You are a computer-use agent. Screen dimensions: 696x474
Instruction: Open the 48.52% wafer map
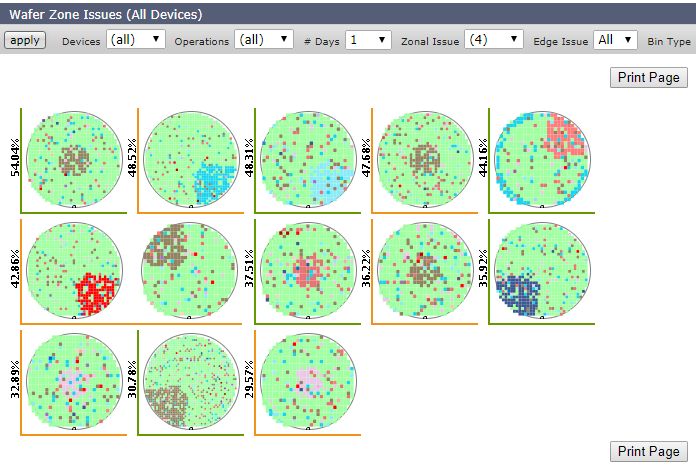[x=191, y=159]
